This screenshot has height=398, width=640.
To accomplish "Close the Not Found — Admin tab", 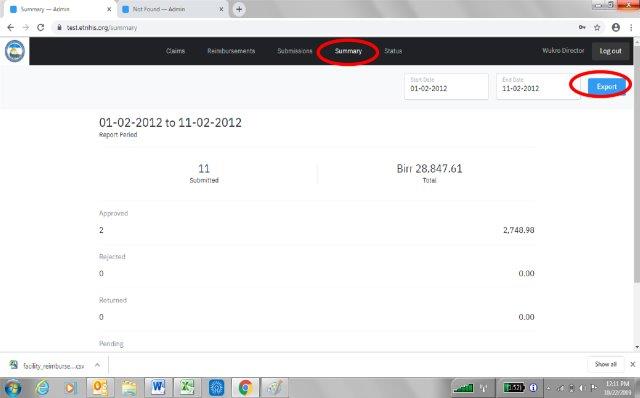I will tap(221, 9).
